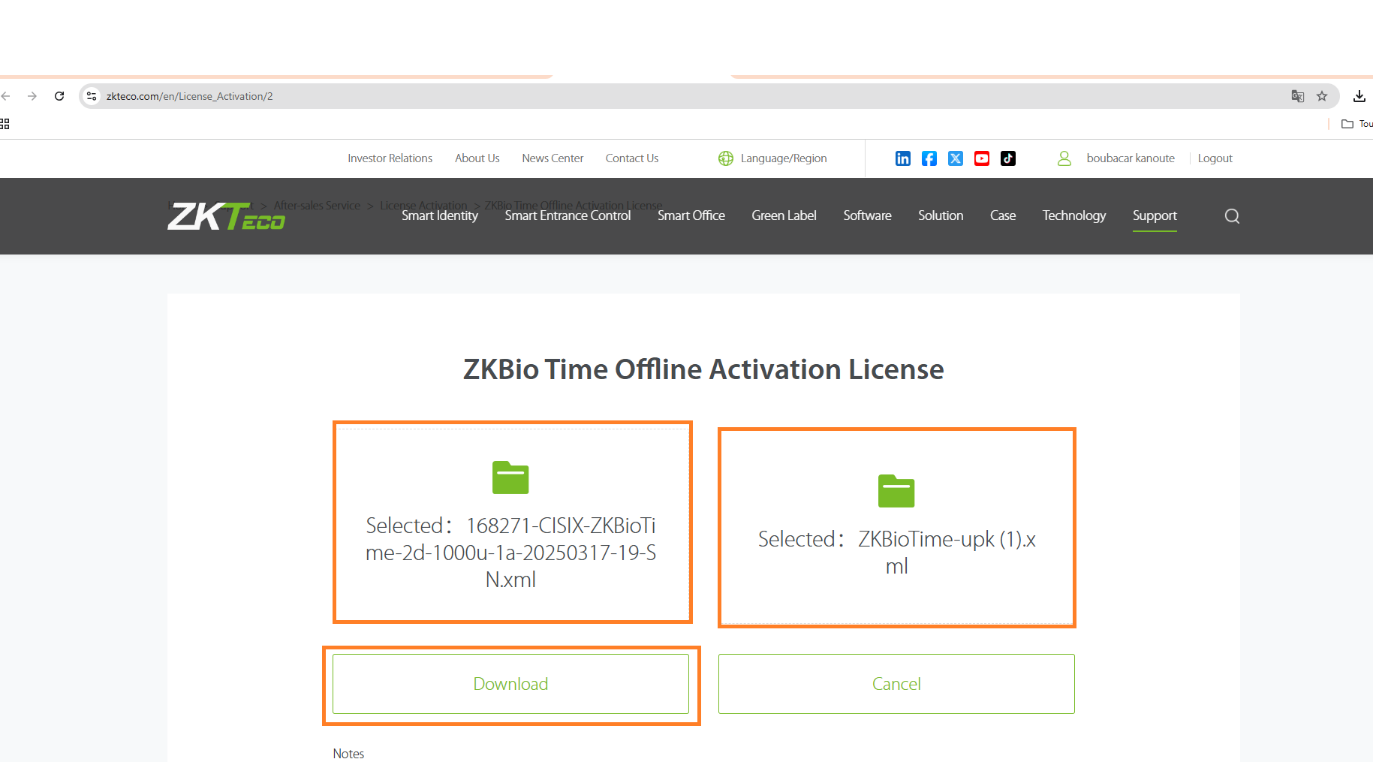Open the Language/Region selector

[773, 158]
